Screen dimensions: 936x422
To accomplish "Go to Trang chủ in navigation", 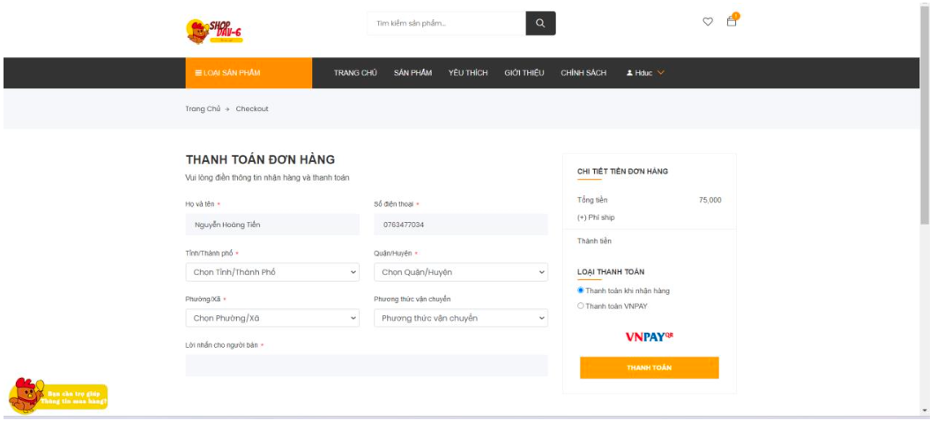I will (x=355, y=73).
